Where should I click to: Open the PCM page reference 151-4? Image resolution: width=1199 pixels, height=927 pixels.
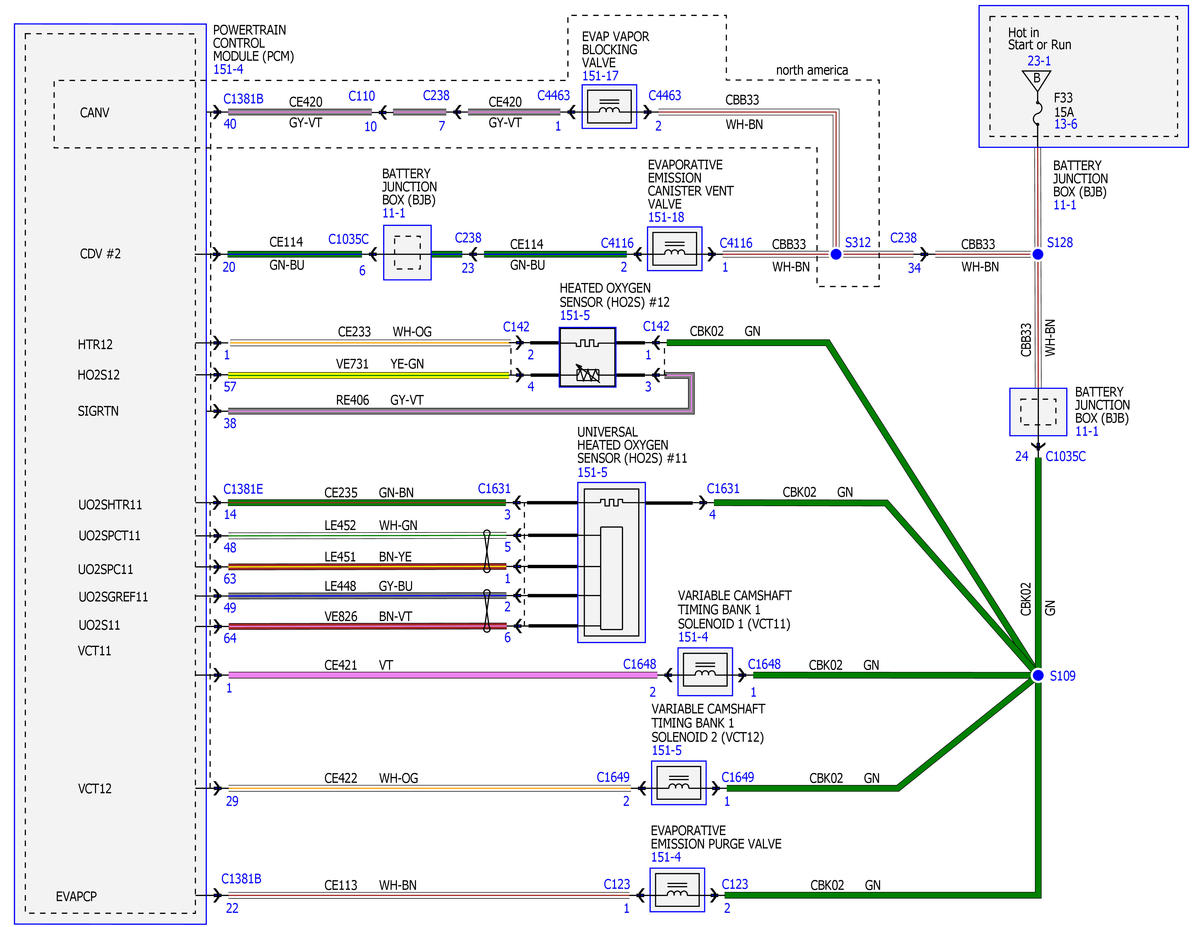click(x=228, y=70)
